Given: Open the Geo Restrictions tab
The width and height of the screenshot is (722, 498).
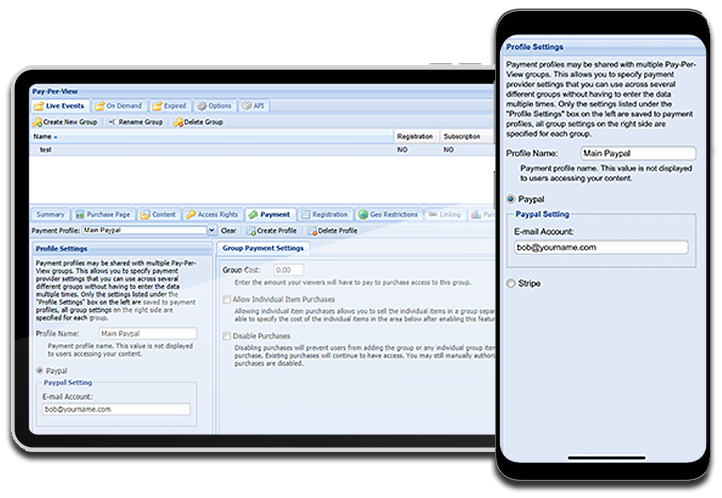Looking at the screenshot, I should [388, 214].
